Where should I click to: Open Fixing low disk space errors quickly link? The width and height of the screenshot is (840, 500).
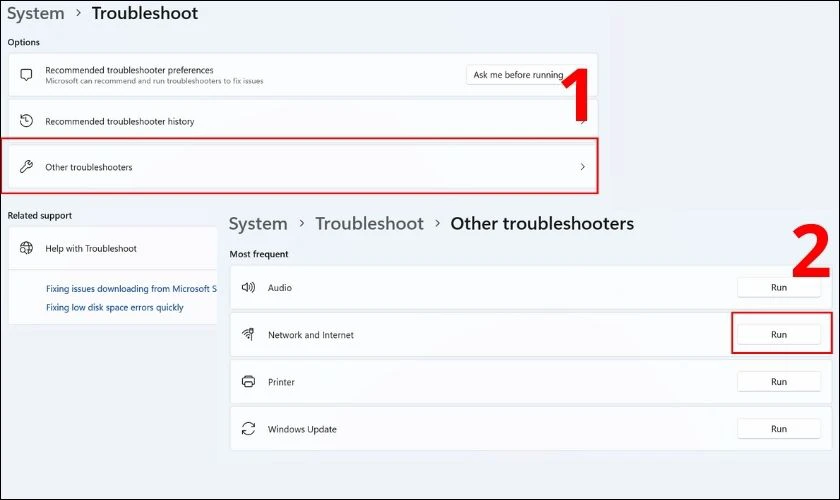(x=115, y=307)
